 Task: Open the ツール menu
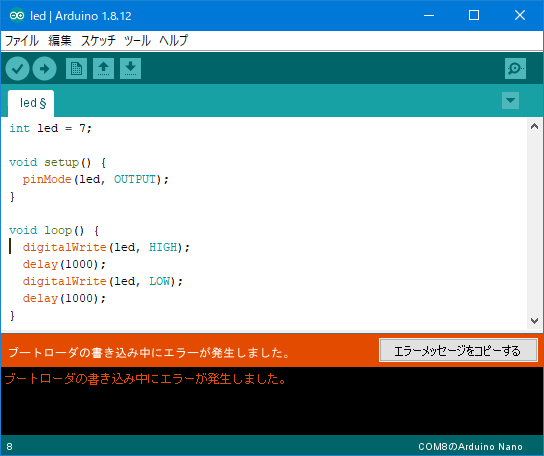pos(137,41)
